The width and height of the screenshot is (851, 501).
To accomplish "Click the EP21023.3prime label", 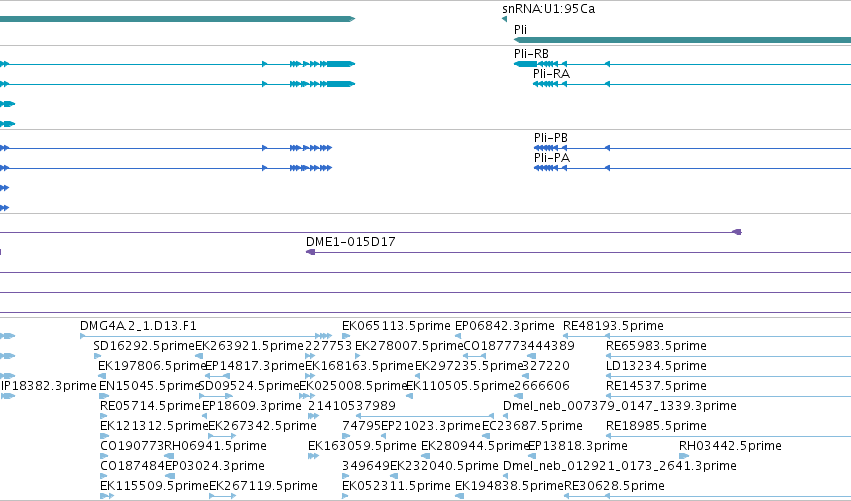I will [431, 426].
